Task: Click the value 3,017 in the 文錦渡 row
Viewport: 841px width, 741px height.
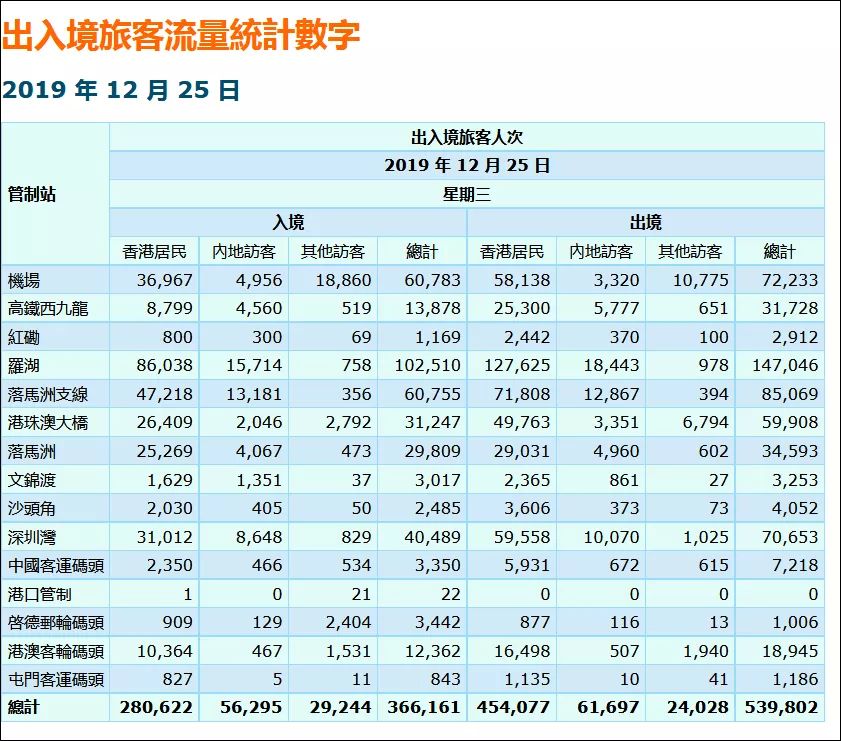Action: click(438, 480)
